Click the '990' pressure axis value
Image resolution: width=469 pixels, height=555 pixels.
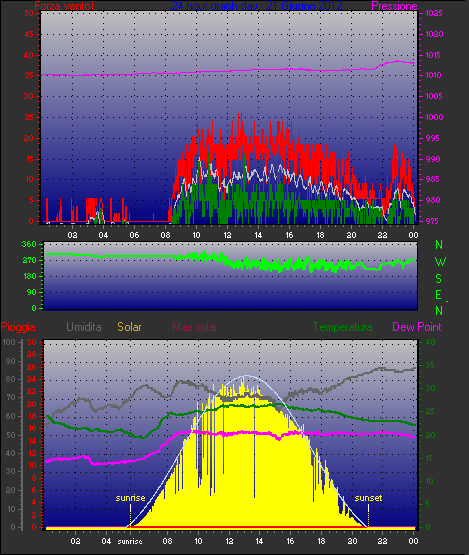pos(433,159)
